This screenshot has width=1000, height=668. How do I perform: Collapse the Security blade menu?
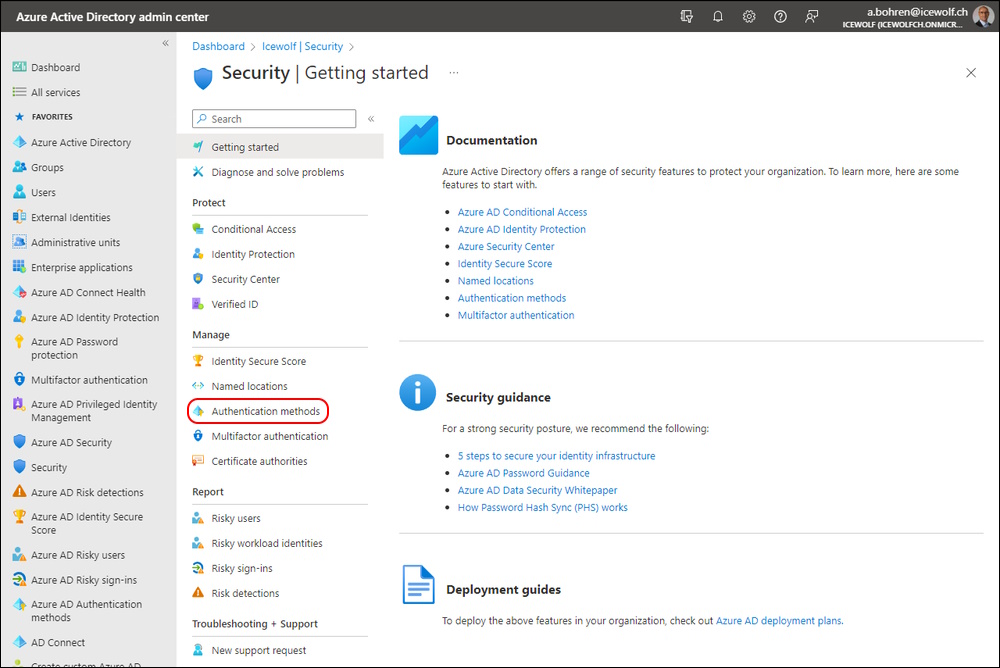click(x=371, y=119)
